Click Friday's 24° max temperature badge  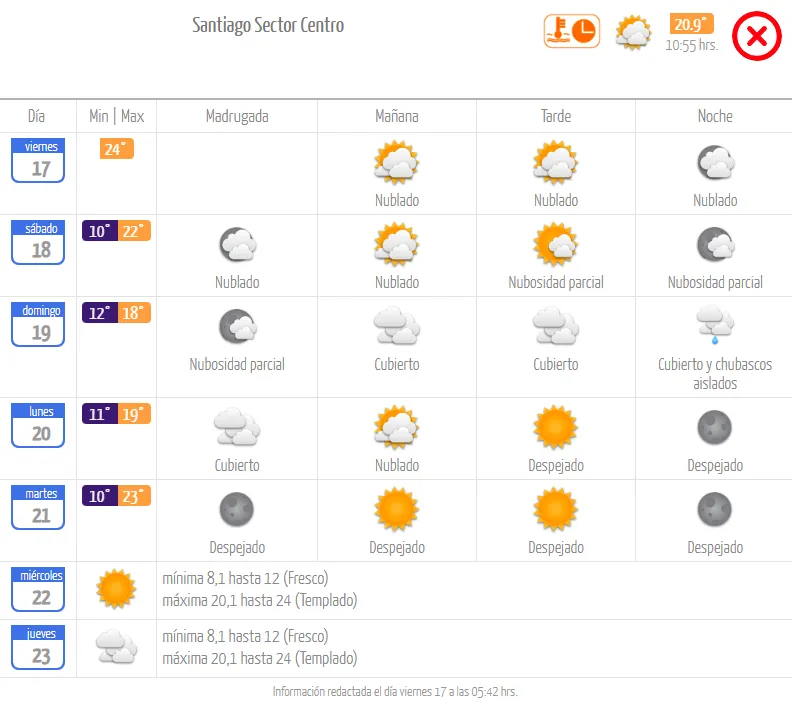click(116, 149)
